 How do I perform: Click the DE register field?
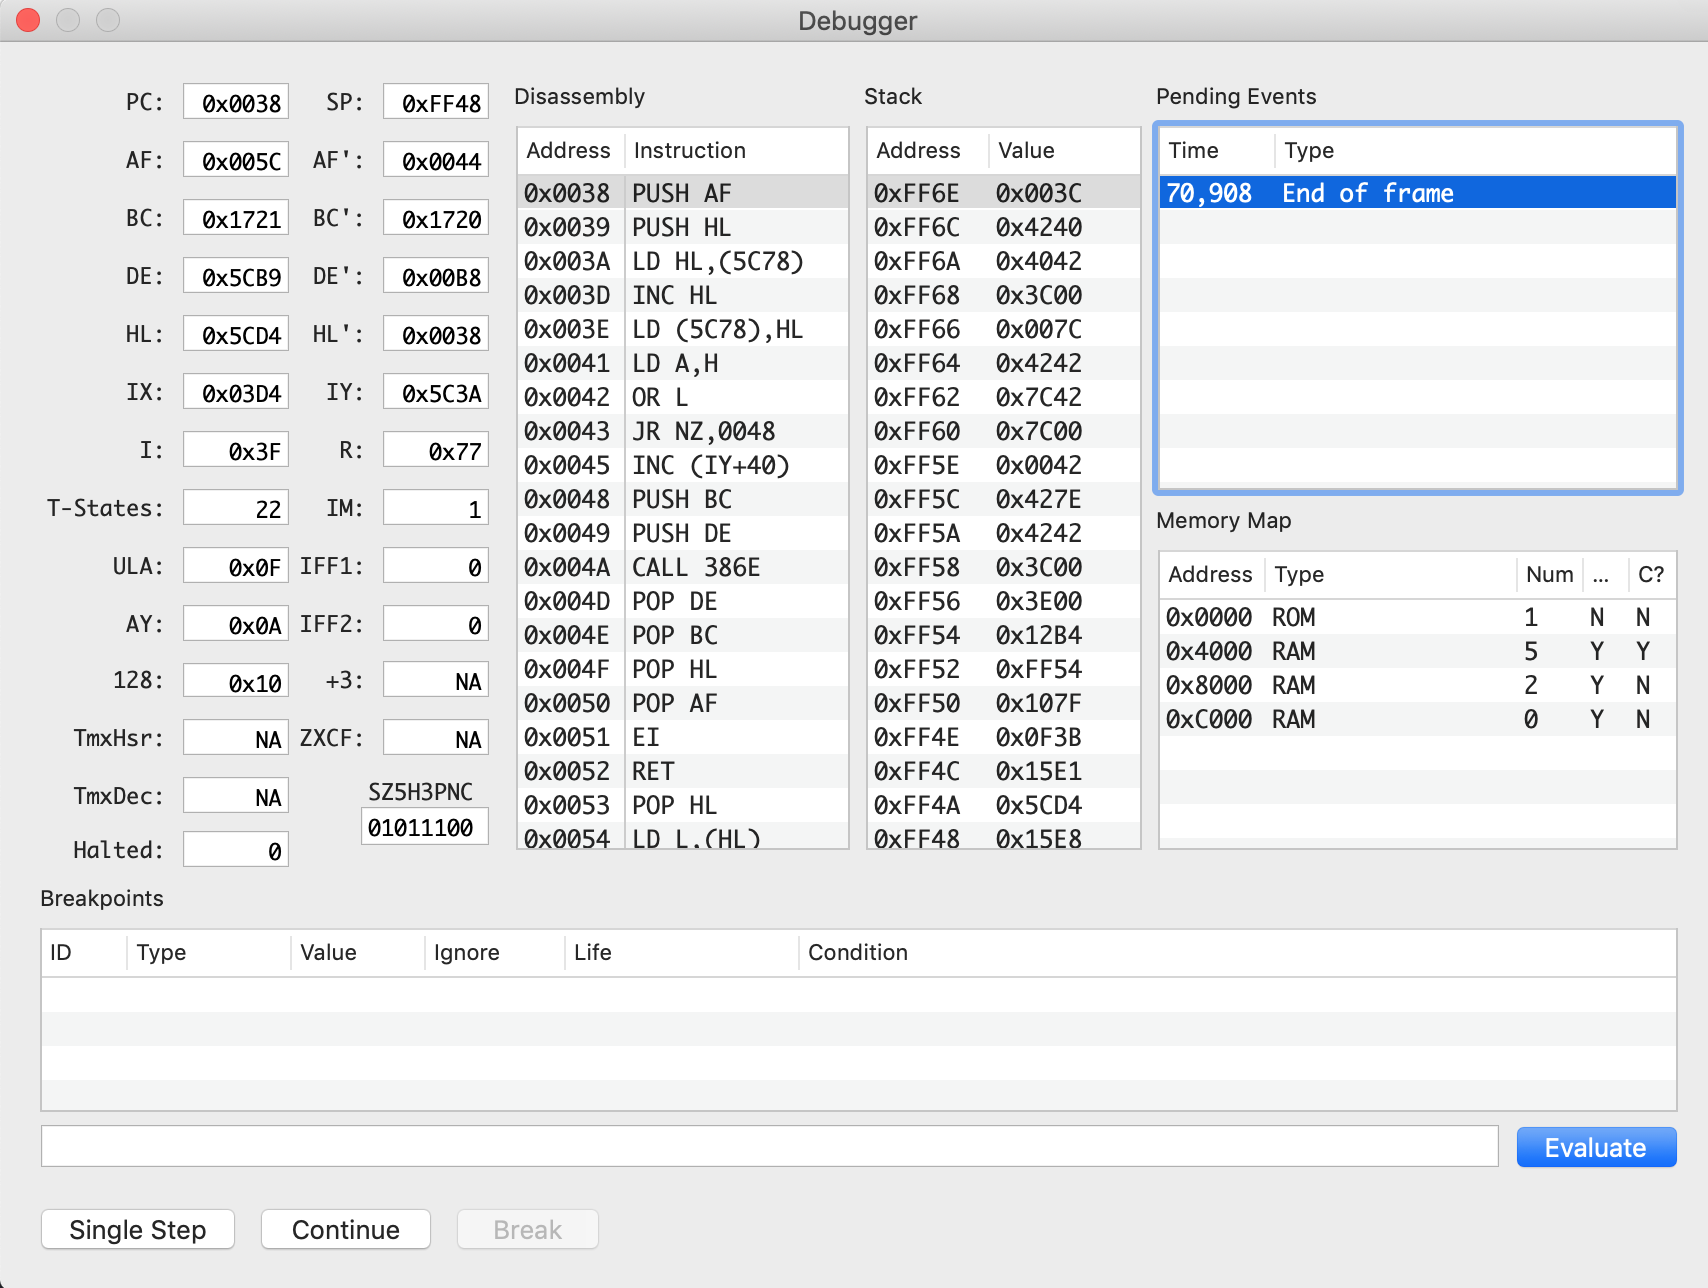pos(236,276)
